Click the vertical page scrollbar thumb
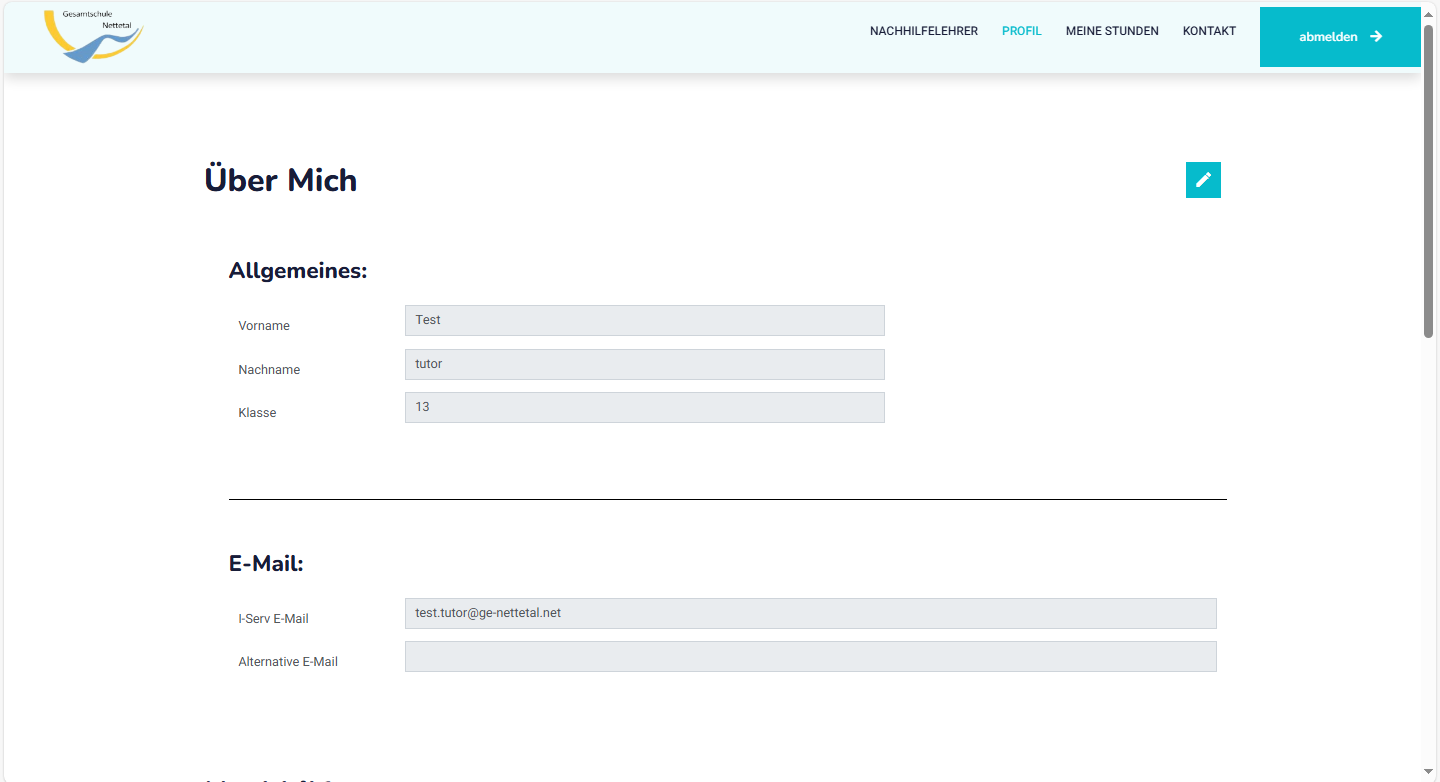 pyautogui.click(x=1429, y=180)
